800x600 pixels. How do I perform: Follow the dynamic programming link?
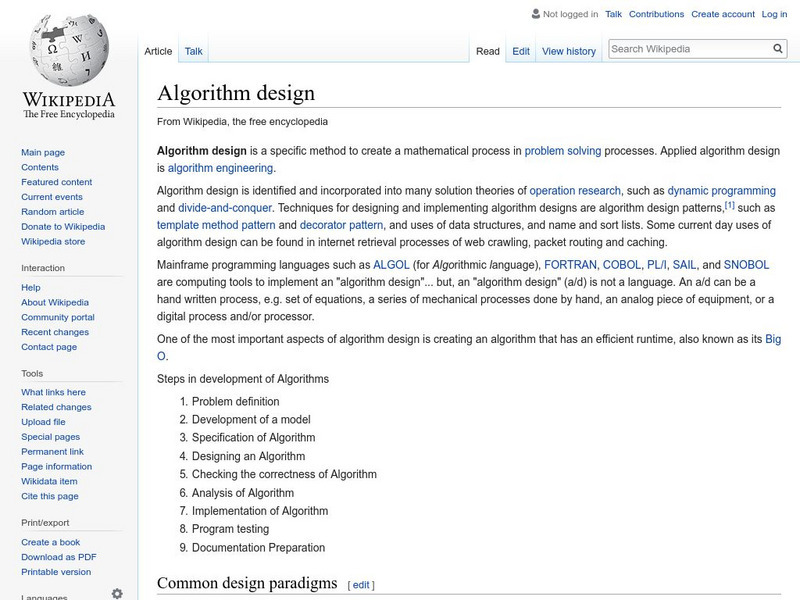(x=721, y=191)
